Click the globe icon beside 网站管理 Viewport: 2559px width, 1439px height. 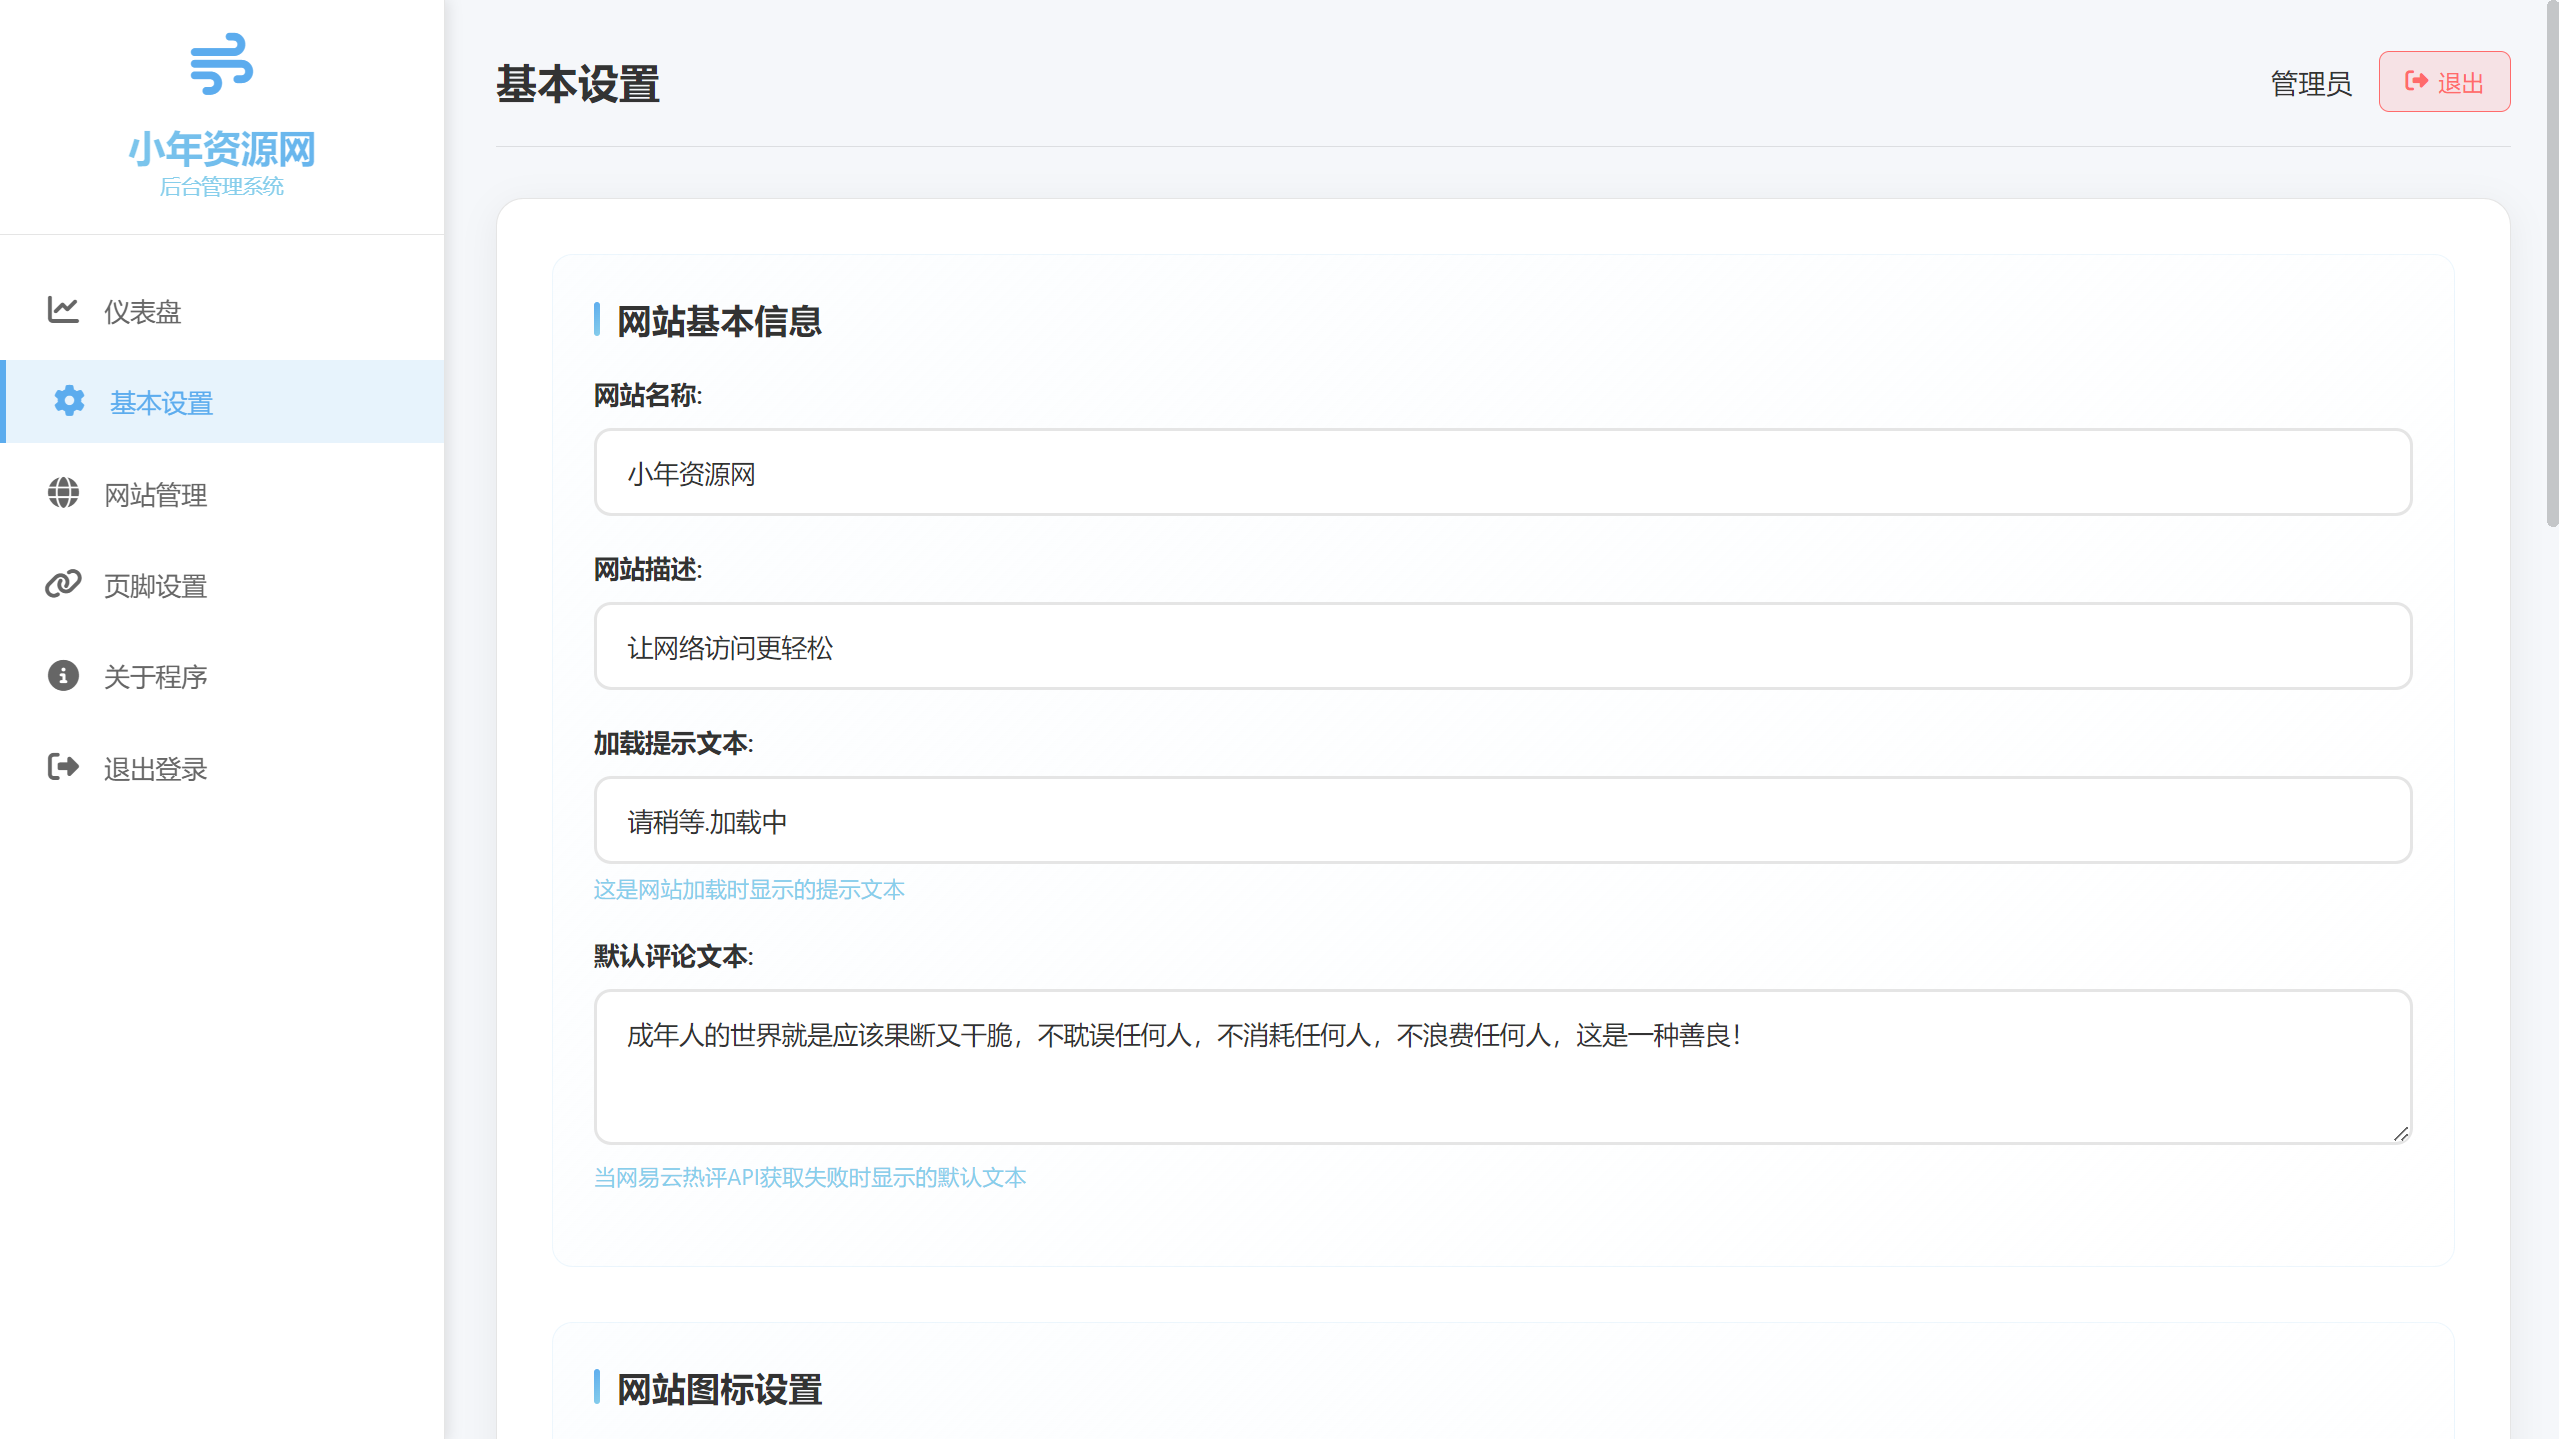(63, 494)
